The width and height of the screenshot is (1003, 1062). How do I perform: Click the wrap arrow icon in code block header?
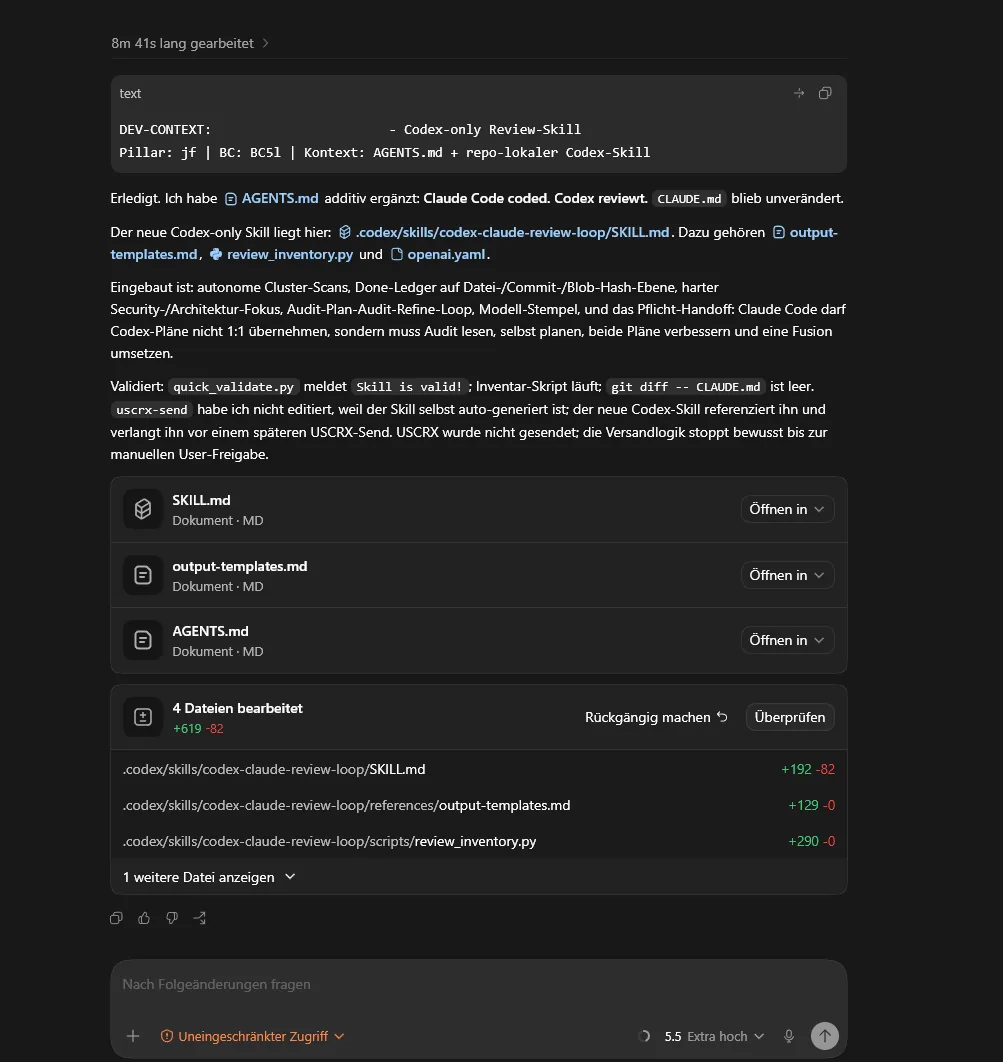pyautogui.click(x=799, y=93)
